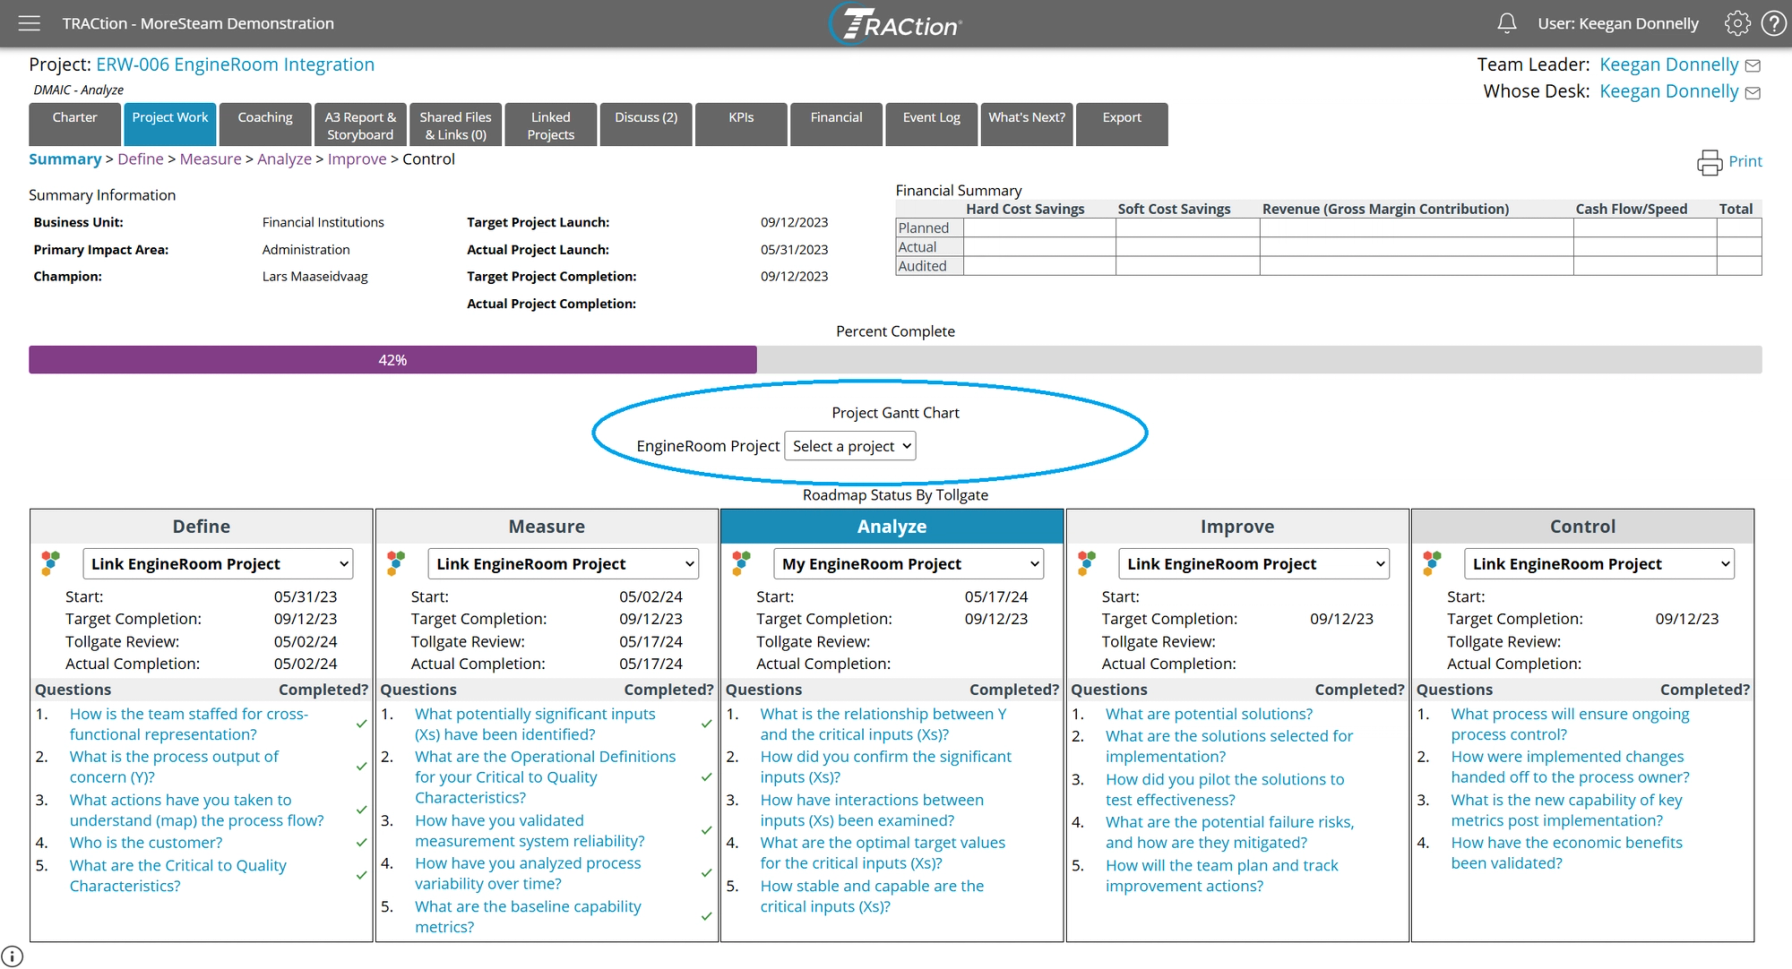Click Team Leader Keegan Donnelly link

[x=1669, y=65]
